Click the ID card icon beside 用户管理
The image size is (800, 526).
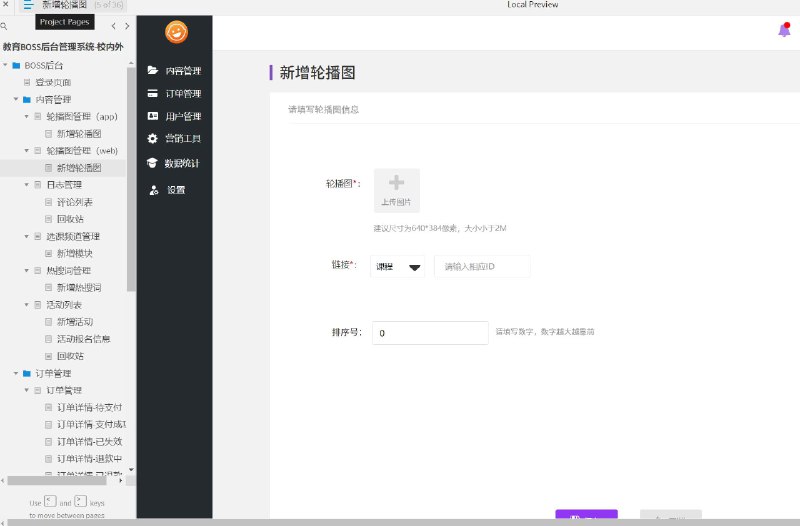153,116
